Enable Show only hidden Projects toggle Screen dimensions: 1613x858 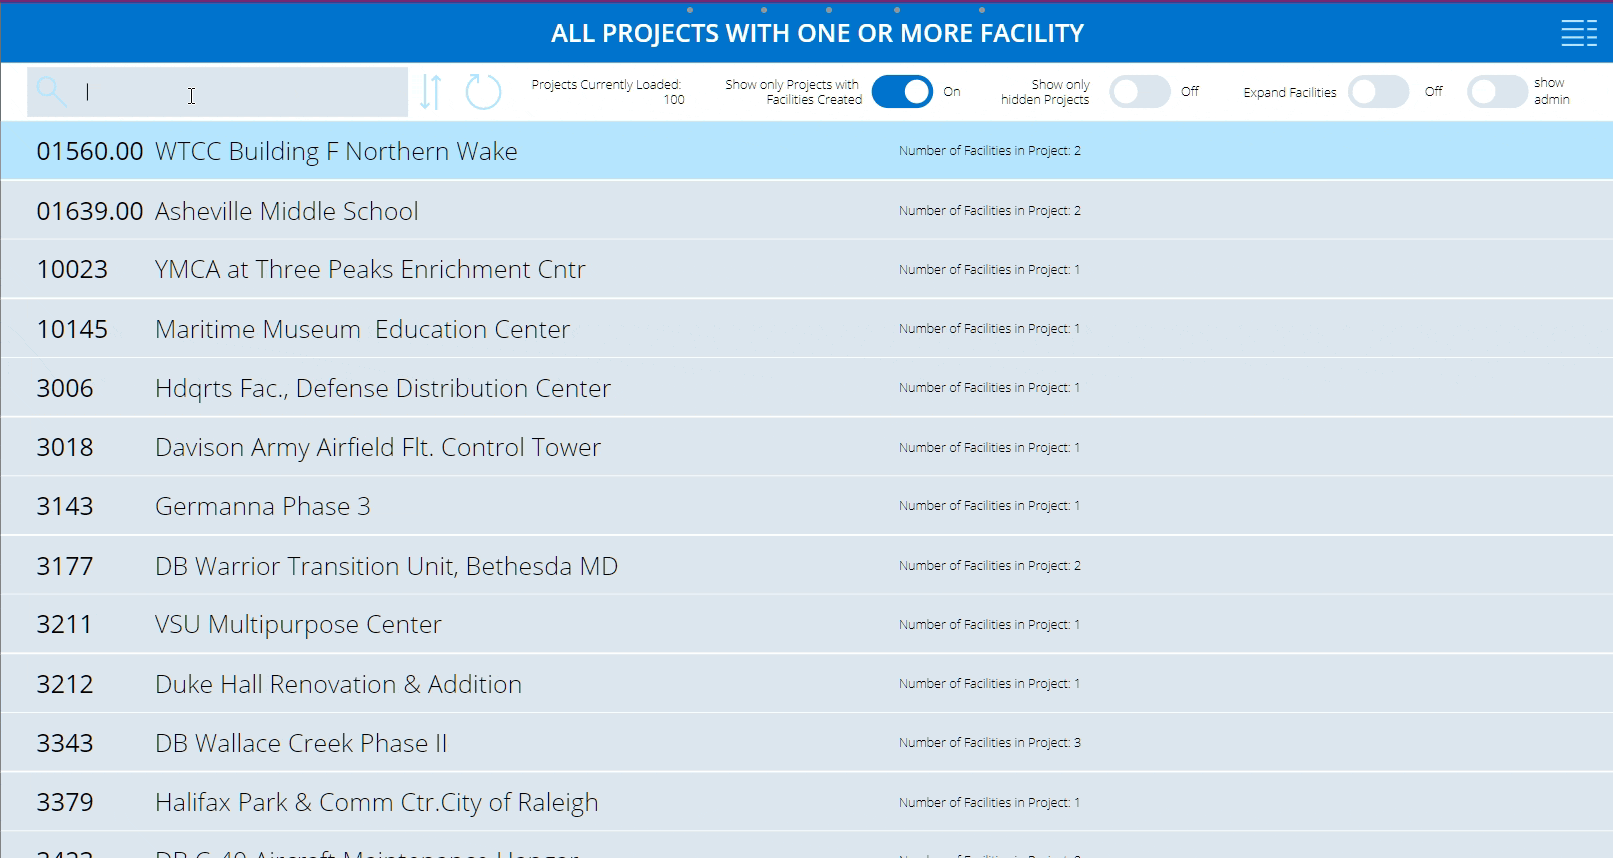click(1139, 92)
